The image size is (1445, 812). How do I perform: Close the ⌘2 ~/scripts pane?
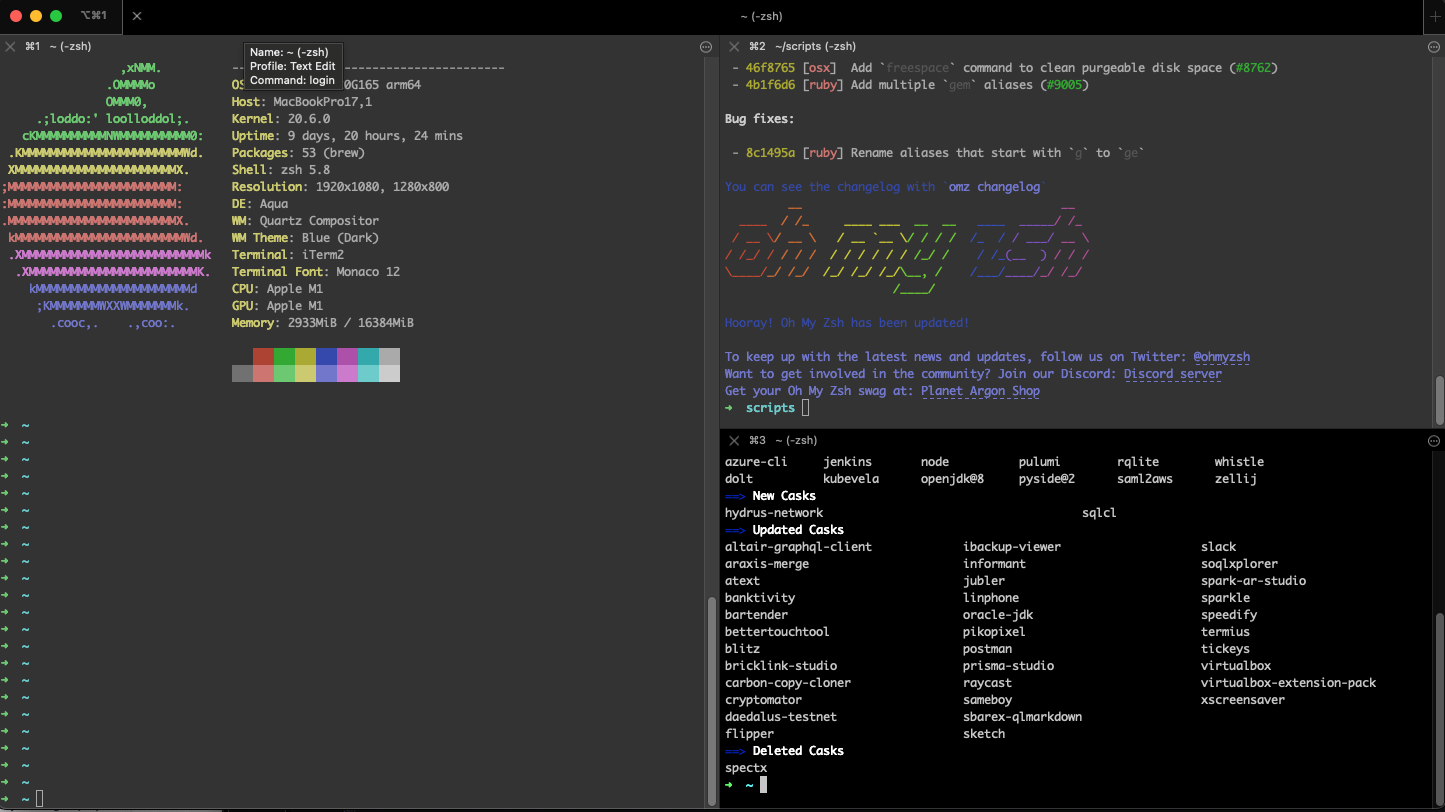pos(734,47)
